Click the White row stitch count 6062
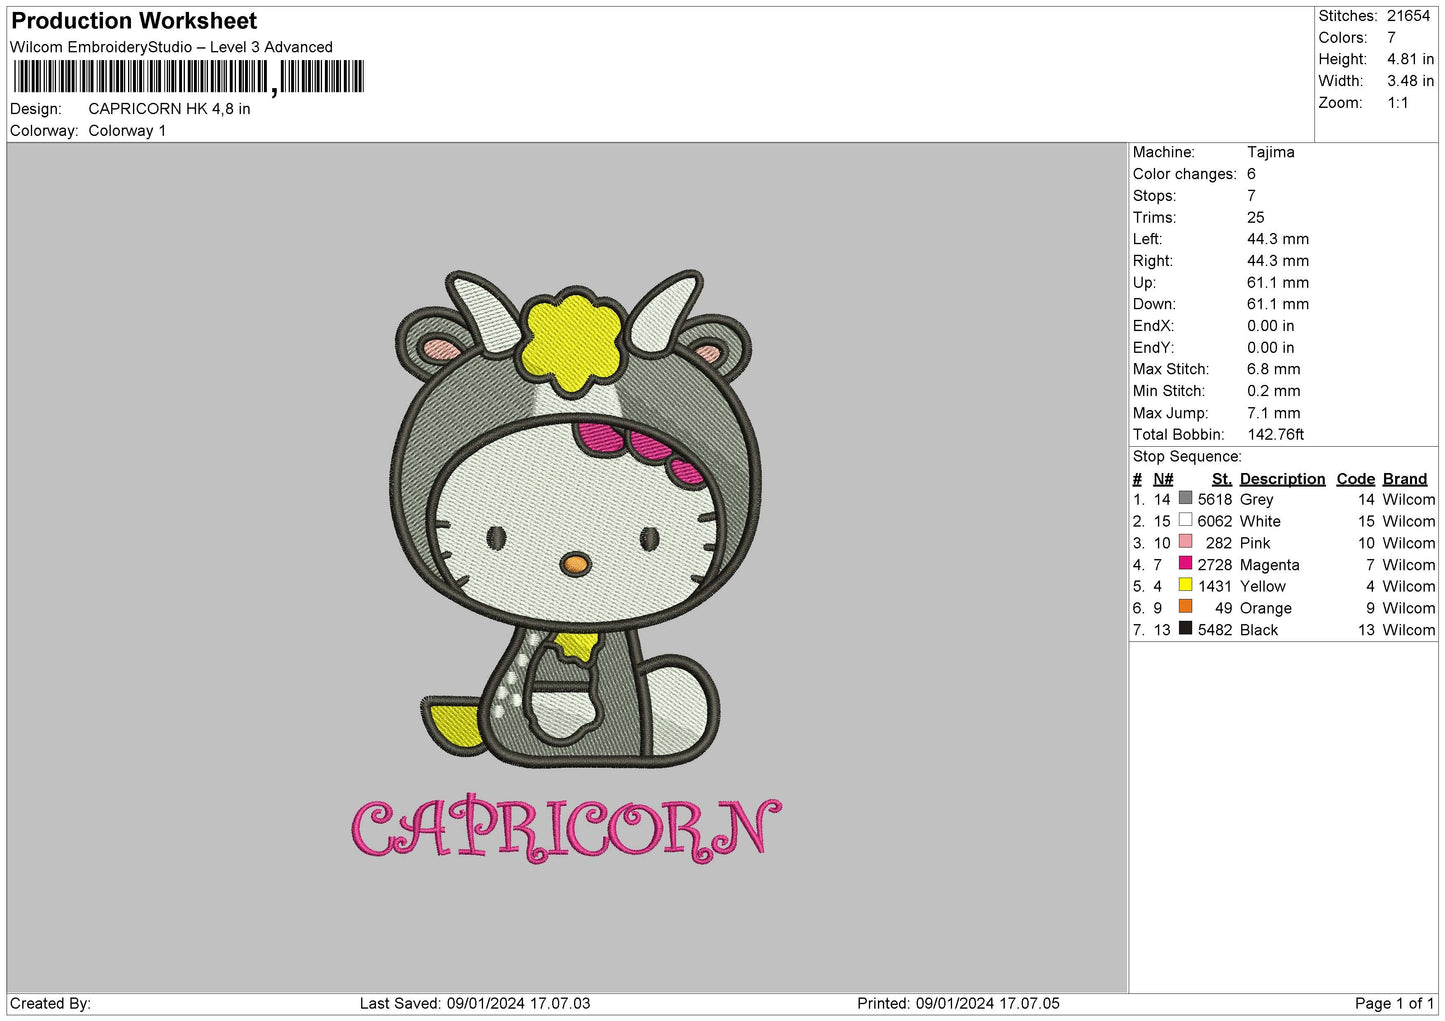 coord(1215,521)
